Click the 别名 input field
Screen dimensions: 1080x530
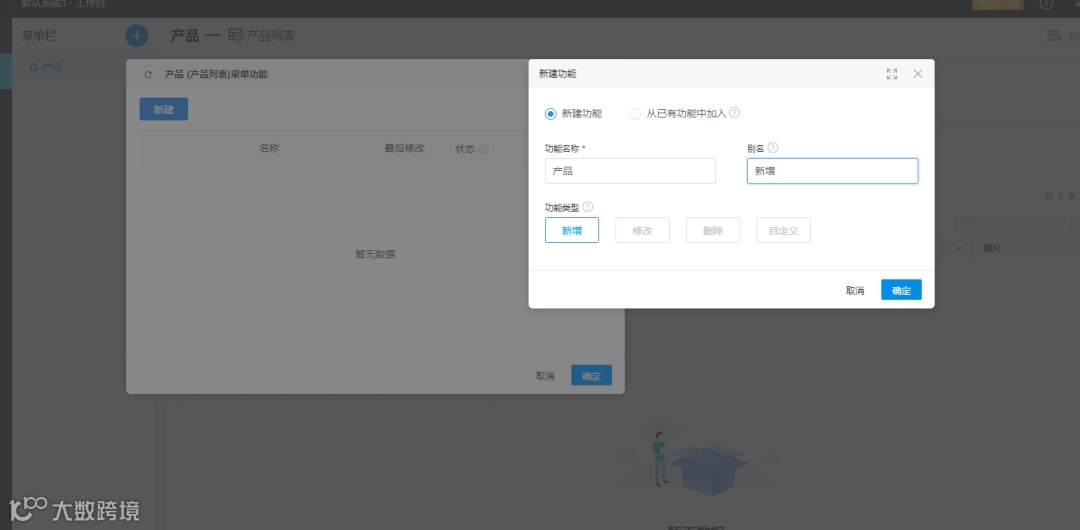click(x=832, y=171)
